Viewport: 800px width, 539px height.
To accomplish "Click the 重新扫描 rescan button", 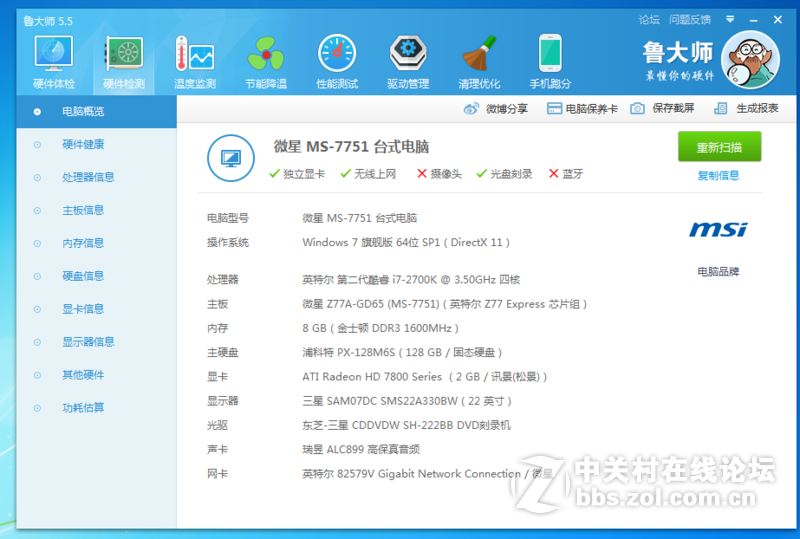I will pos(719,147).
